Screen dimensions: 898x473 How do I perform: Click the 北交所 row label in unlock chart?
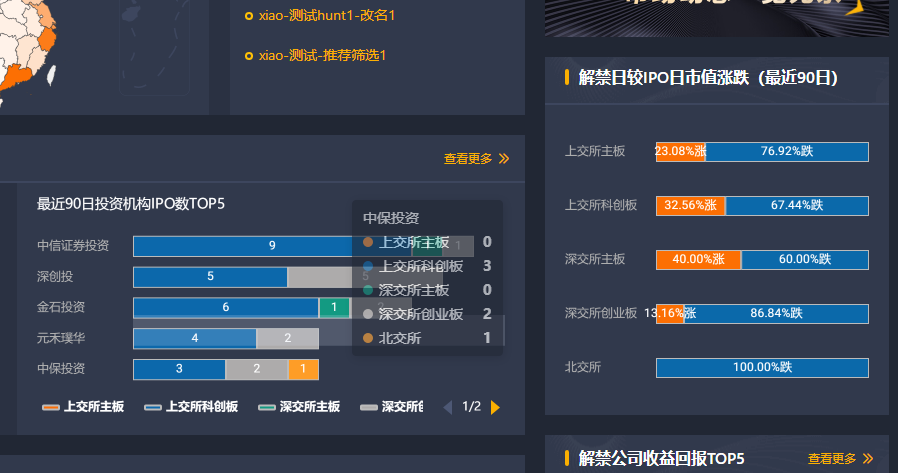583,367
